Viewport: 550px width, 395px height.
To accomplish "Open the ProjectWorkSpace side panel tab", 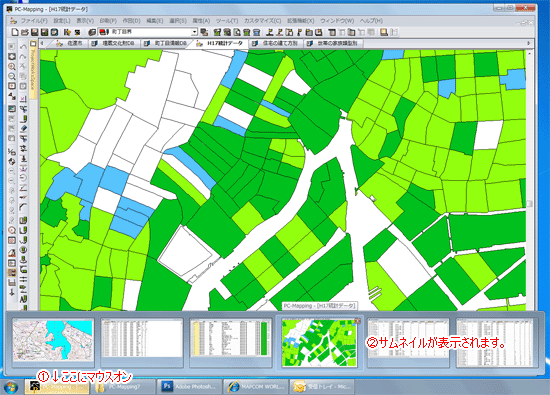I will click(33, 69).
